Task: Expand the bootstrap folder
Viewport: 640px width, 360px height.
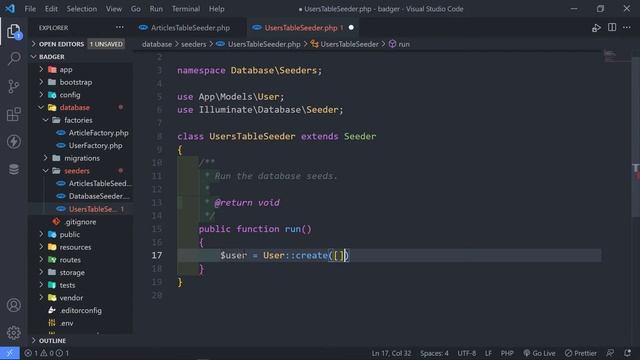Action: point(76,82)
